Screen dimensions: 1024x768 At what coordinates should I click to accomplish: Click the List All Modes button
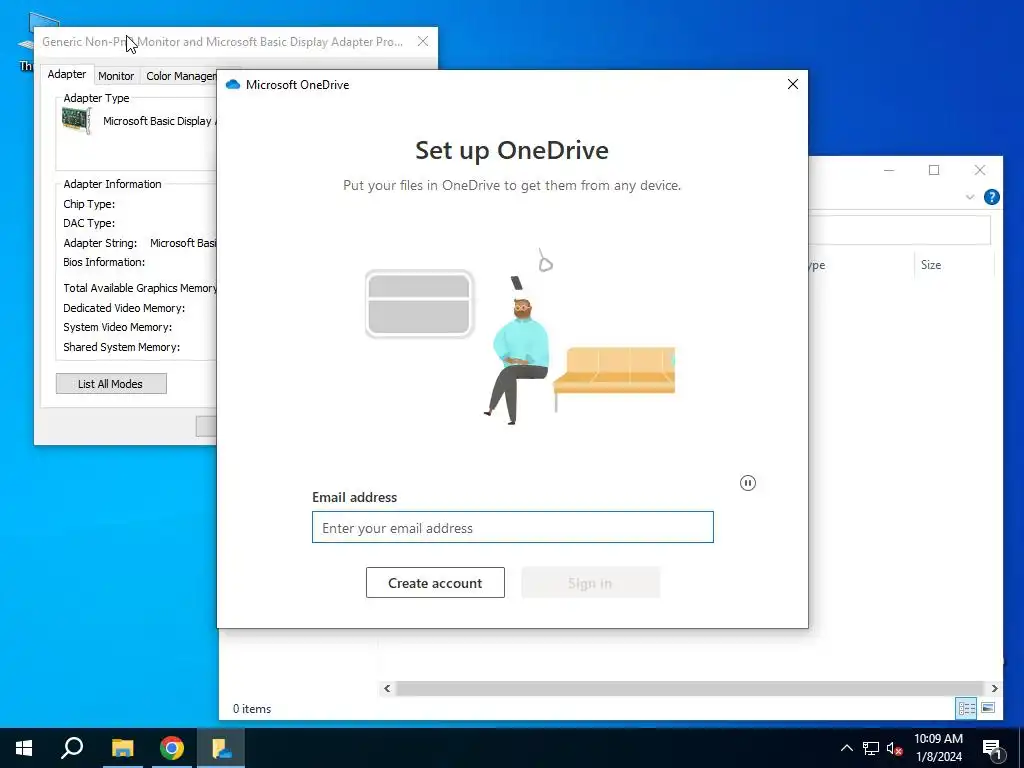pos(111,384)
